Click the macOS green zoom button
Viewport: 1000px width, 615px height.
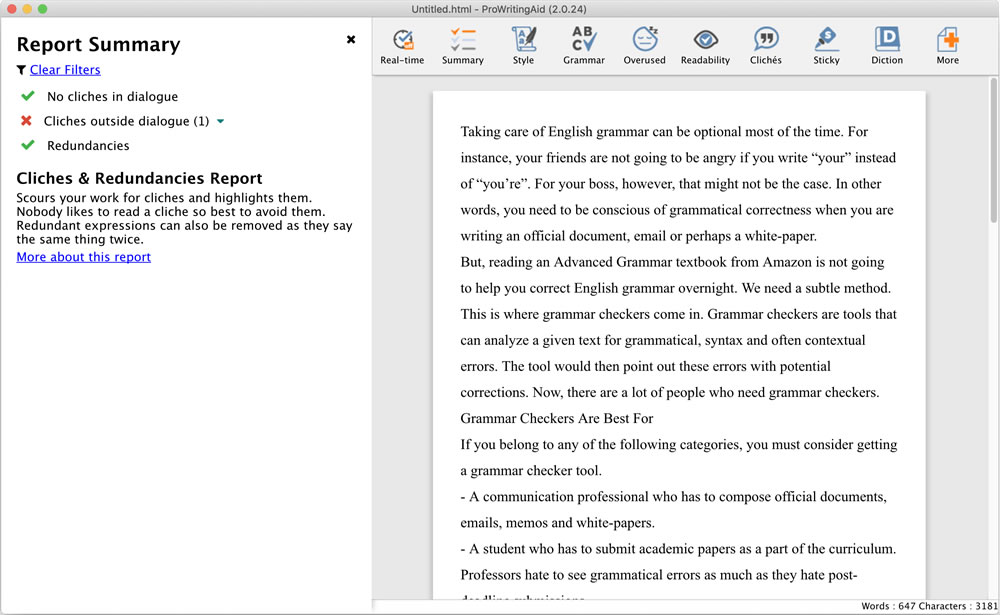pyautogui.click(x=42, y=9)
